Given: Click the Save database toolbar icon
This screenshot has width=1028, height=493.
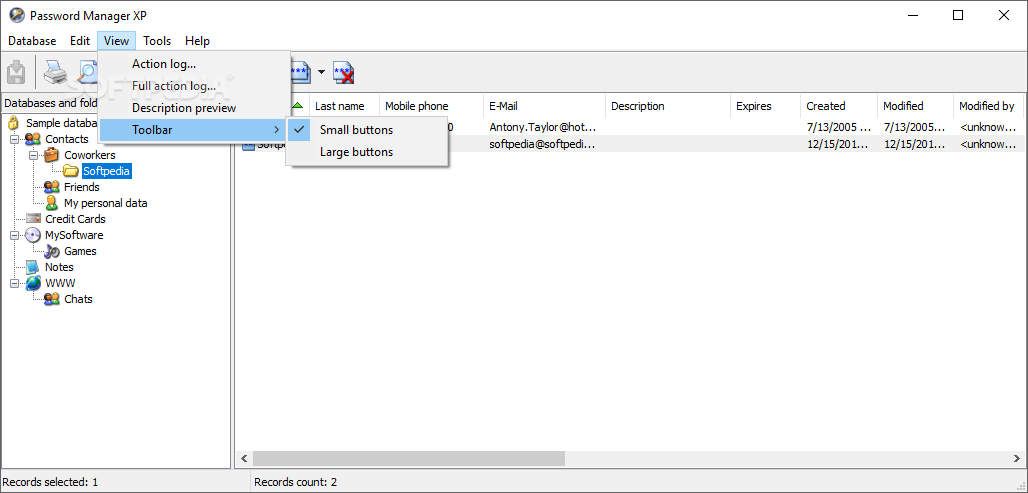Looking at the screenshot, I should tap(16, 72).
